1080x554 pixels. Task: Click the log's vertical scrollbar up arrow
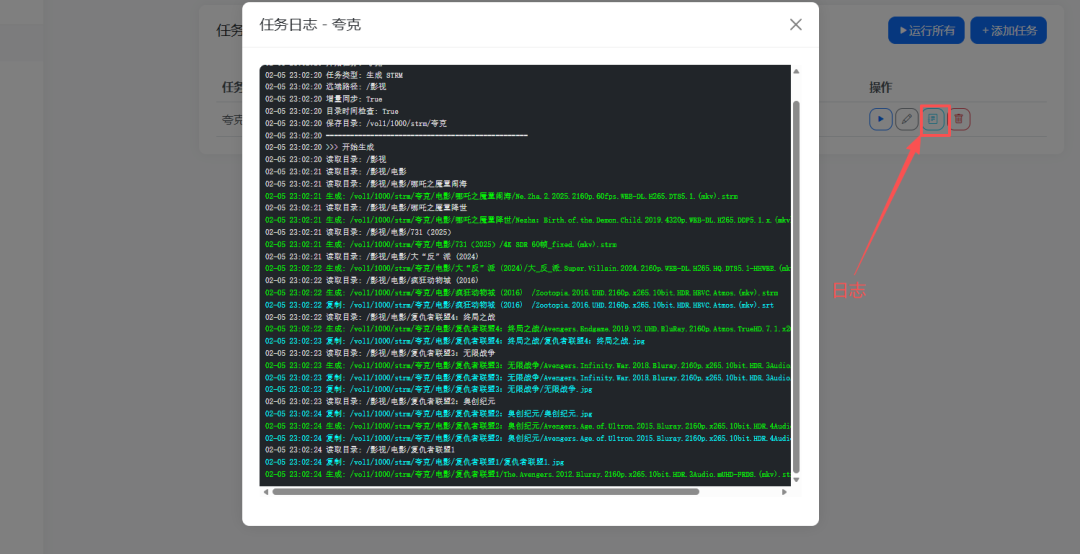pos(796,71)
